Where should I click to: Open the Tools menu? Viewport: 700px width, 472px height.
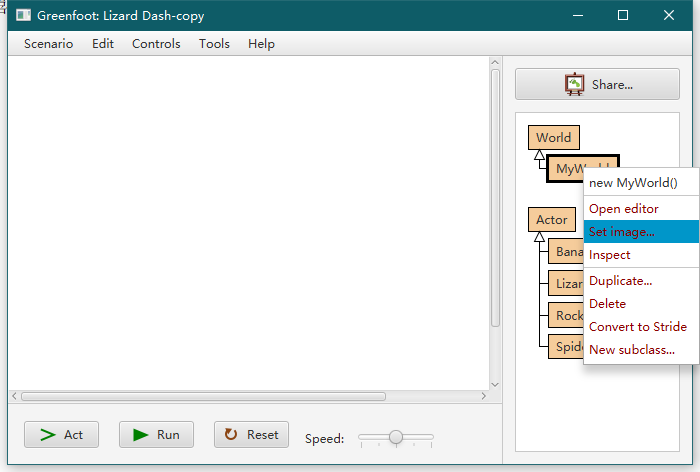tap(214, 44)
